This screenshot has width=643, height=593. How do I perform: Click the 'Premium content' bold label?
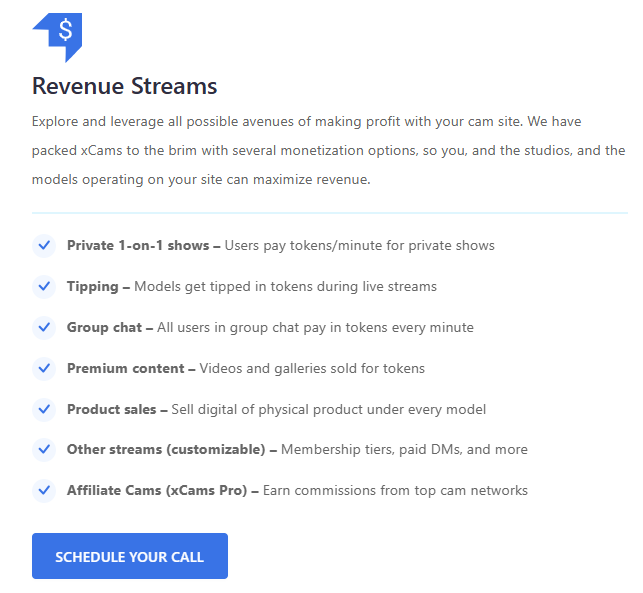click(x=126, y=368)
